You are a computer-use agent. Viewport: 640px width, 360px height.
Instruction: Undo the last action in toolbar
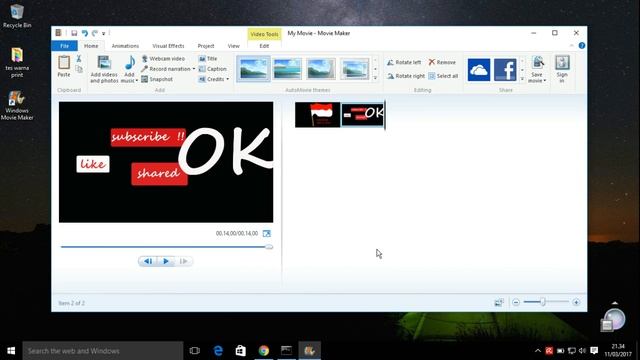coord(84,33)
